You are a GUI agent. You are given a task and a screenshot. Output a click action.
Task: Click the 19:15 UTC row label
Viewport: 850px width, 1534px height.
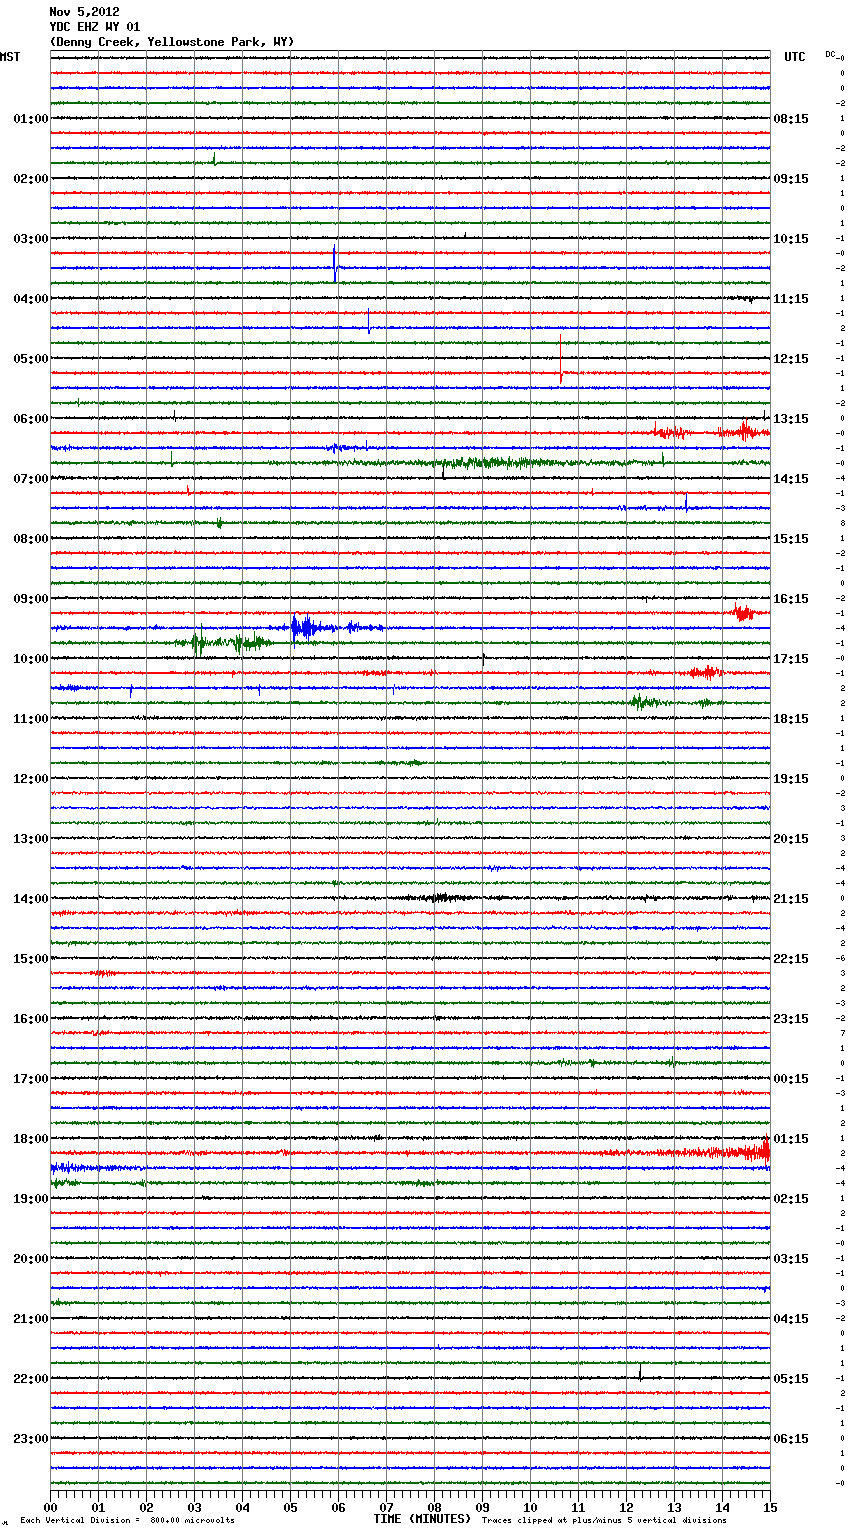coord(791,779)
